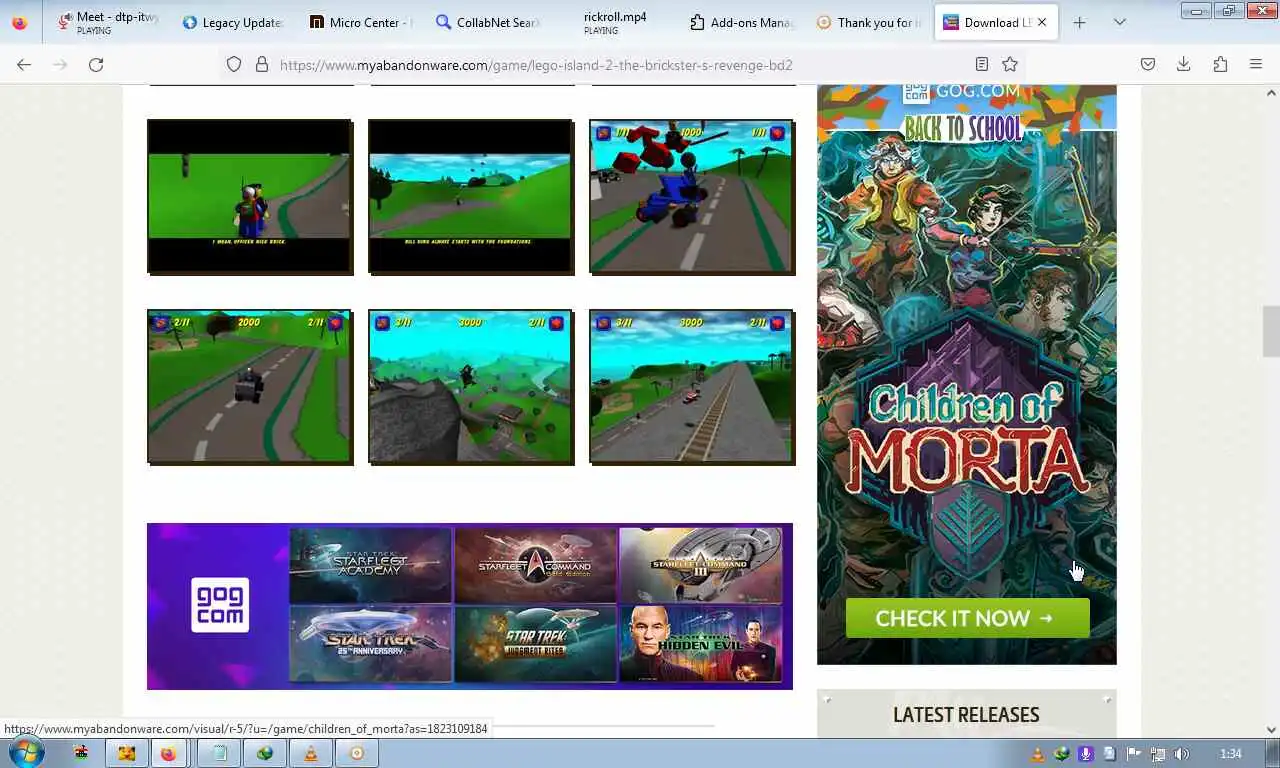This screenshot has height=768, width=1280.
Task: Expand the list all tabs chevron
Action: tap(1119, 22)
